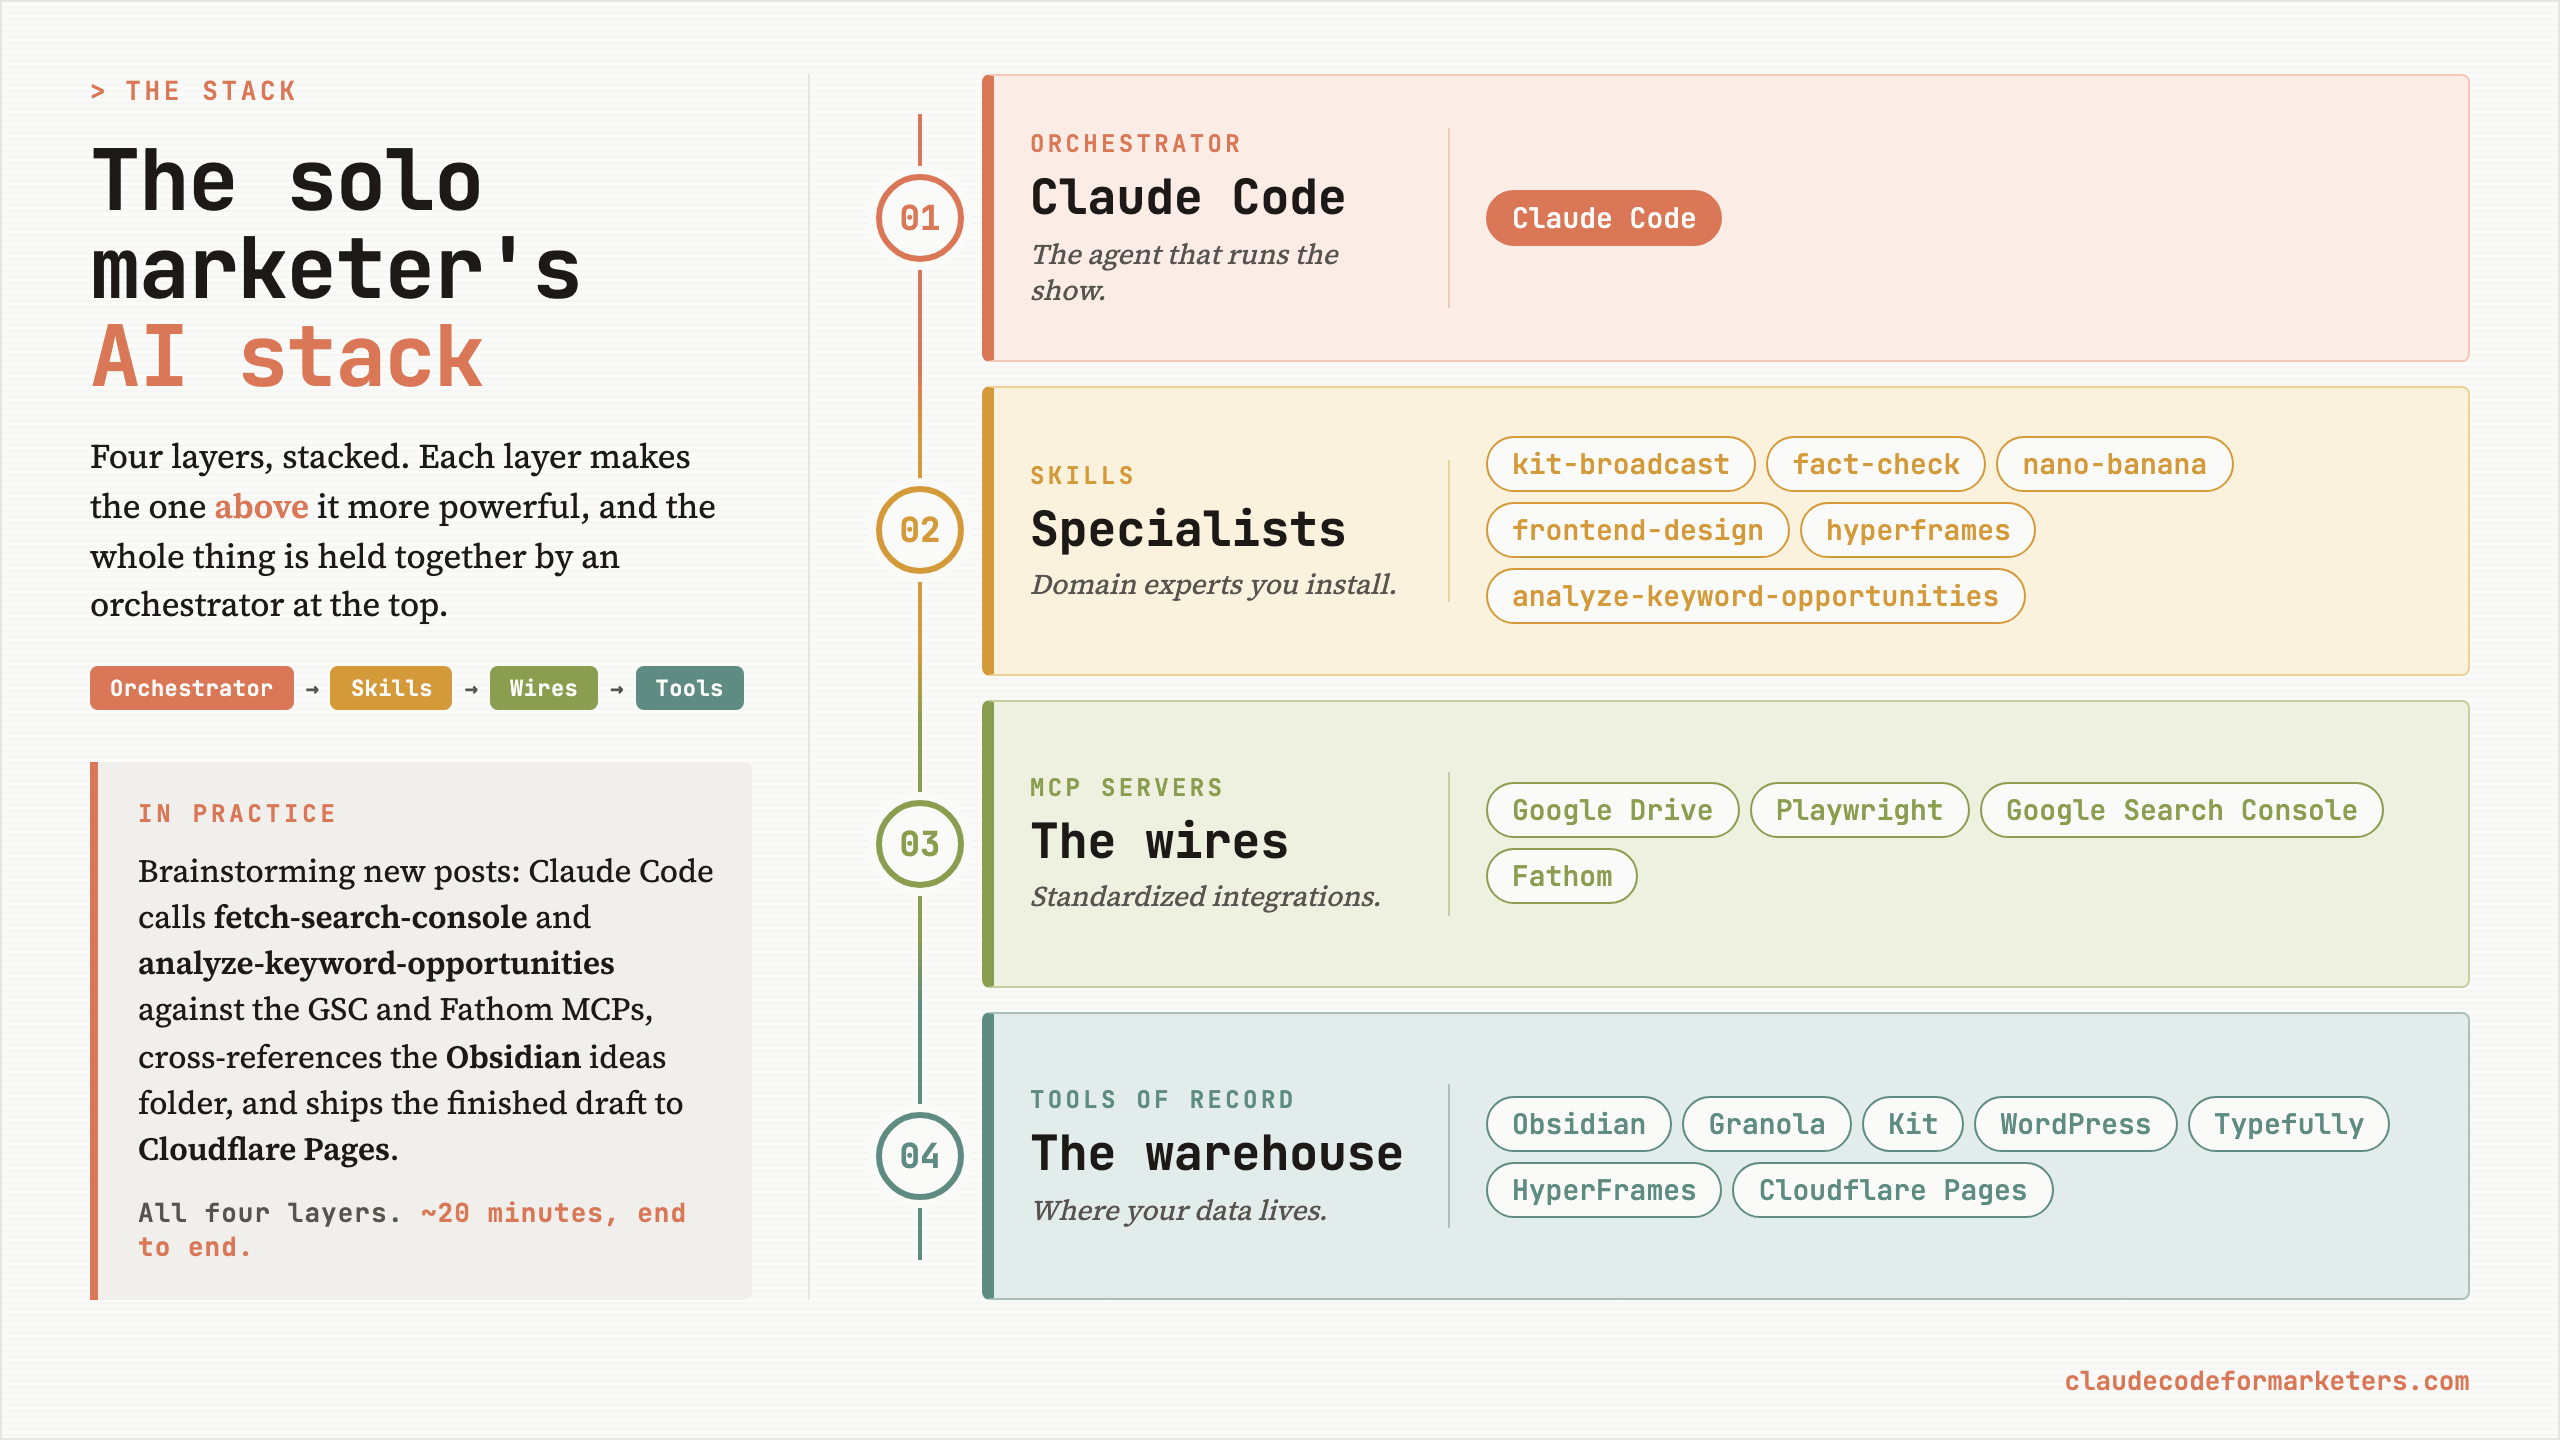
Task: Click the Tools legend chip
Action: [x=689, y=688]
